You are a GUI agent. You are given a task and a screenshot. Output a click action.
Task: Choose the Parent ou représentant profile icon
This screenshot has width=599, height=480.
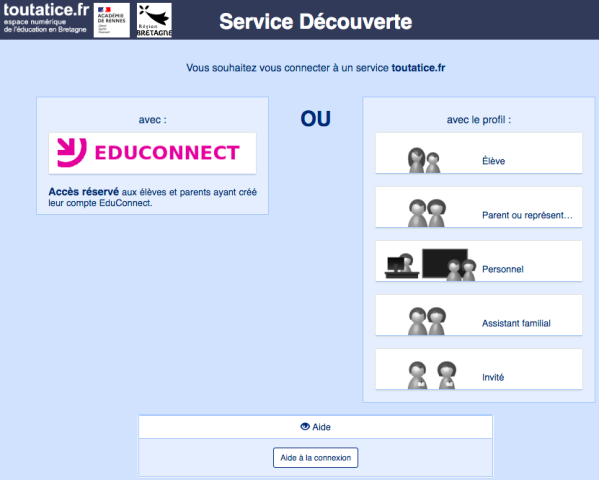click(427, 213)
